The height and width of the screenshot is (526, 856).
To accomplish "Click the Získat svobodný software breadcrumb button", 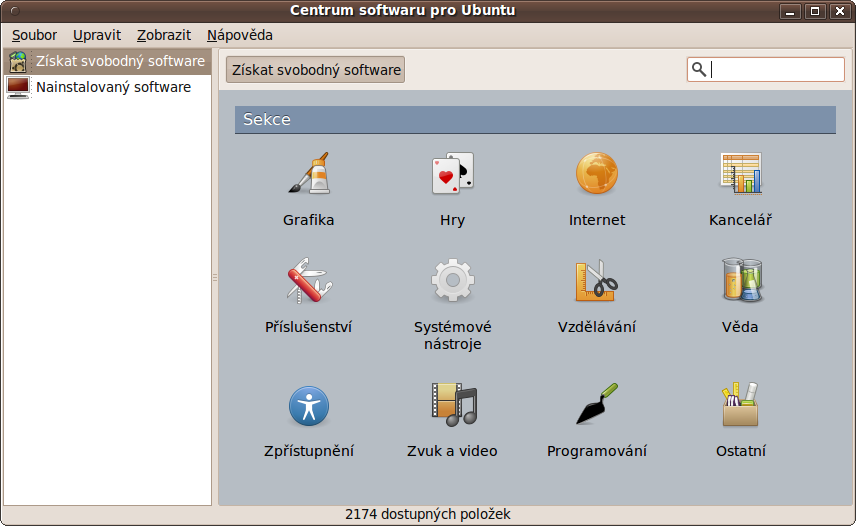I will [x=316, y=70].
